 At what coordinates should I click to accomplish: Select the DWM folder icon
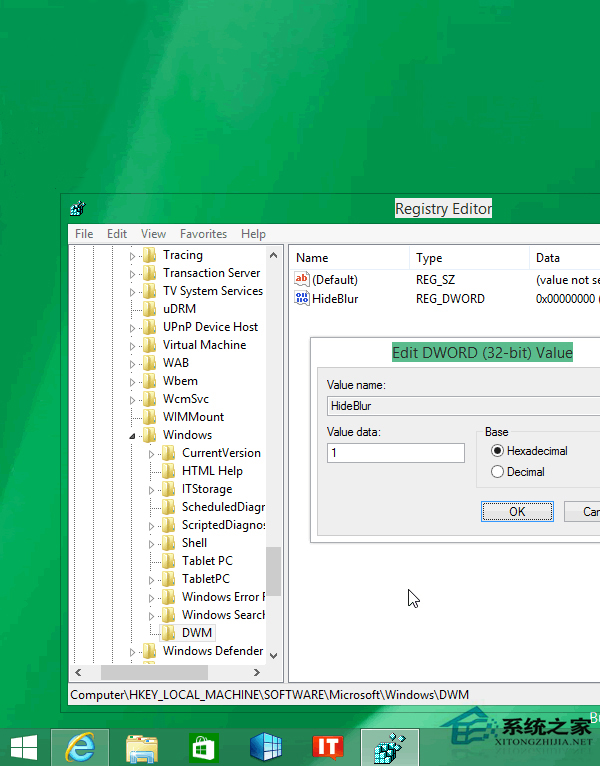(169, 633)
